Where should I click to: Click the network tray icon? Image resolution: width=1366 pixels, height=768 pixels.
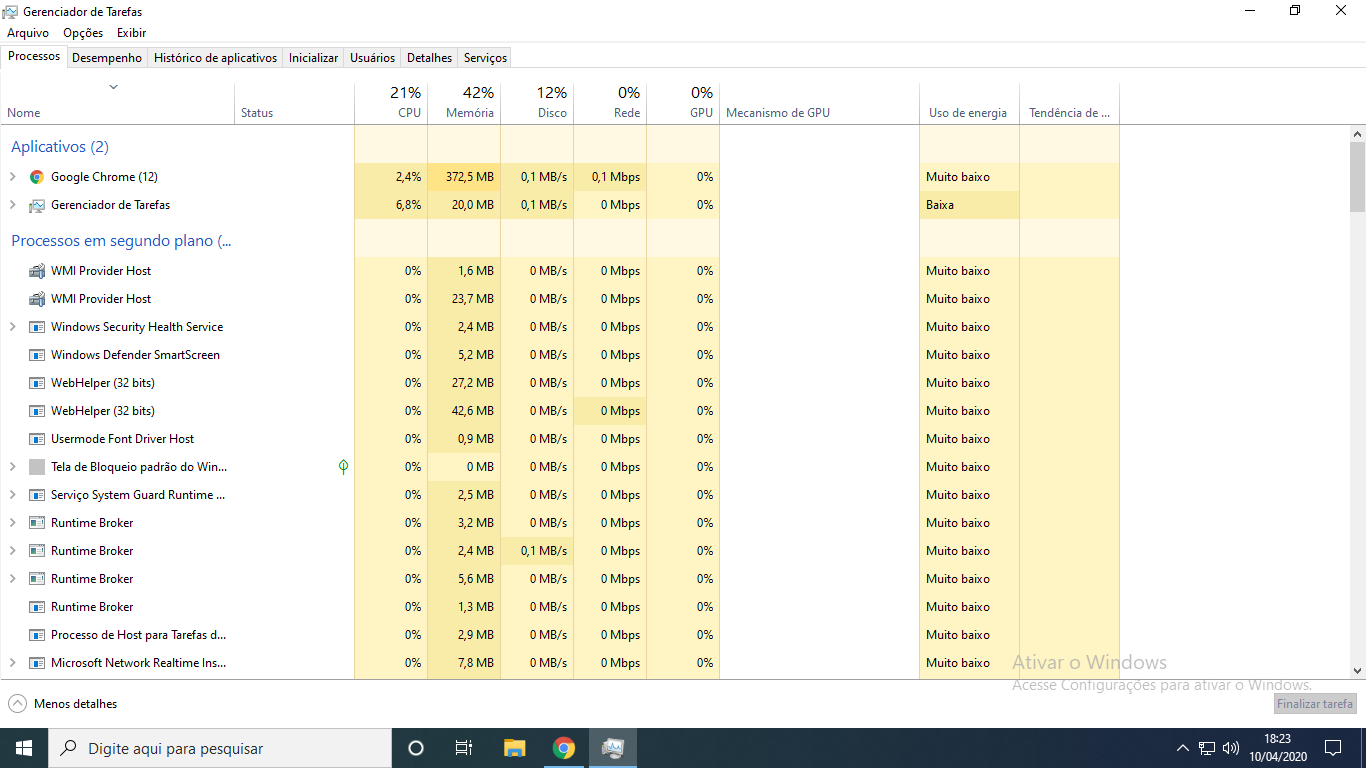pos(1207,748)
